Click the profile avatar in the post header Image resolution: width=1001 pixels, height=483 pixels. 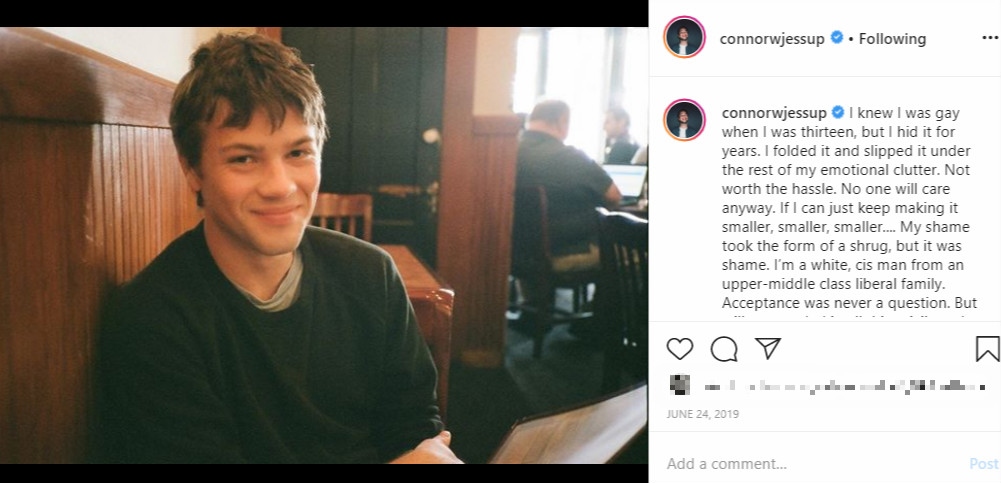[685, 39]
